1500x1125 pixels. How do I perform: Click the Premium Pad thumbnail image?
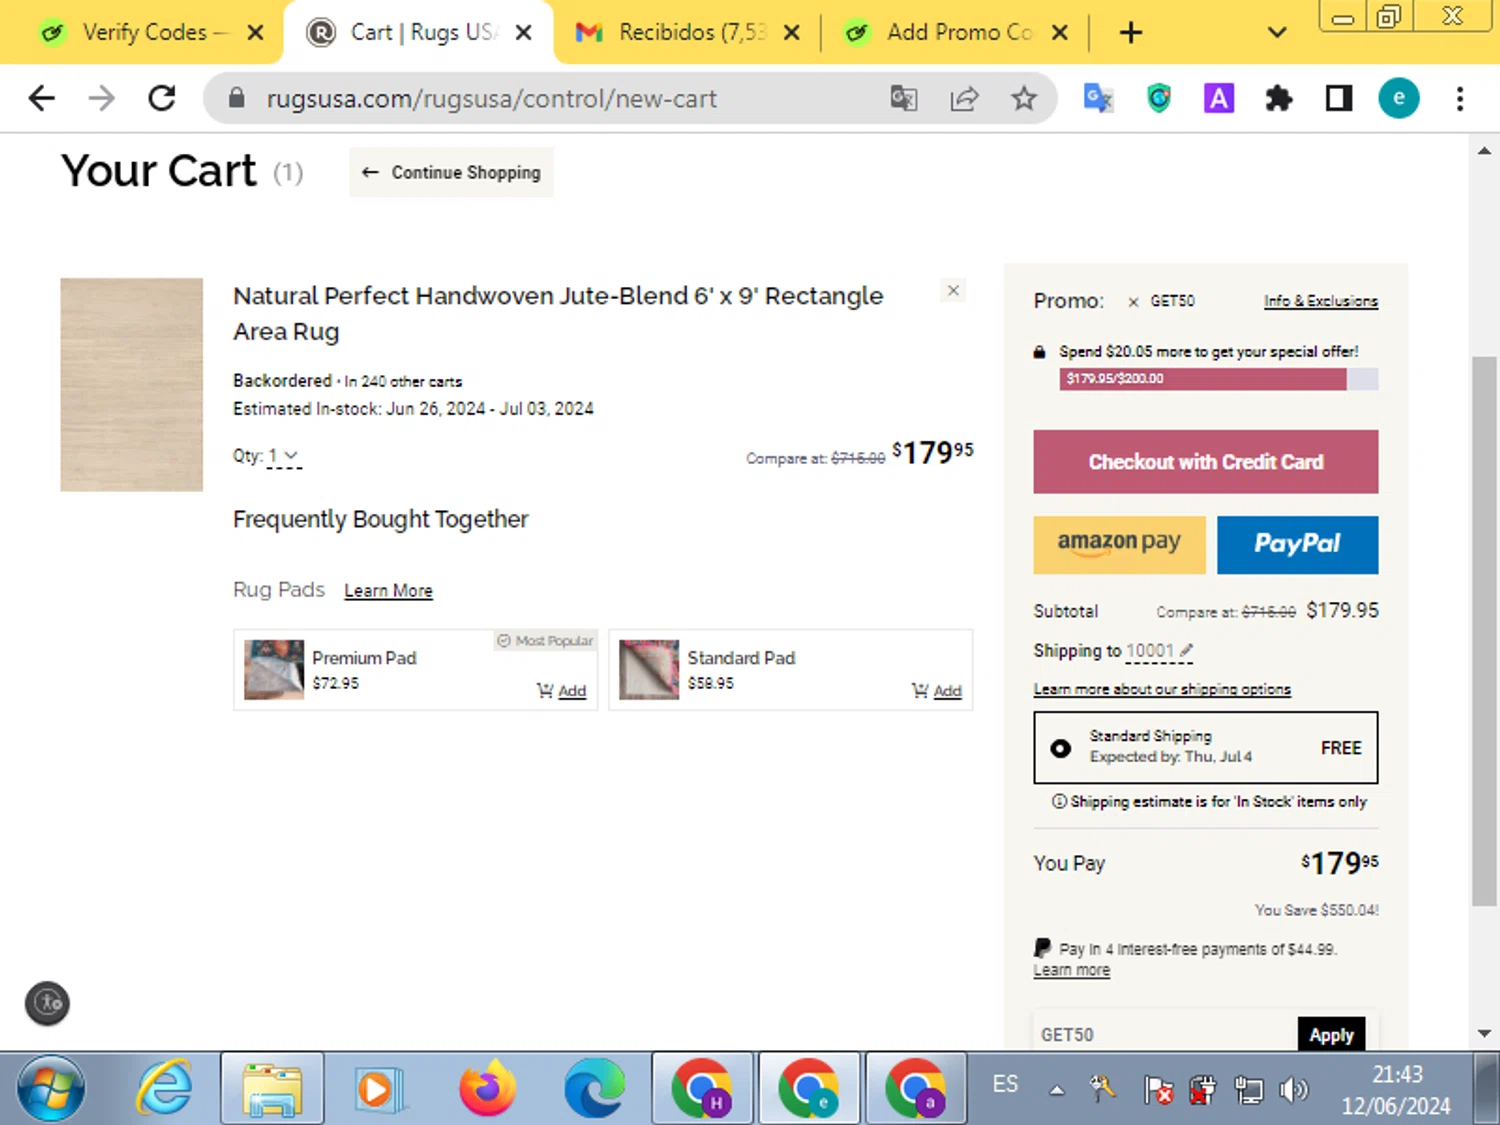[x=273, y=669]
